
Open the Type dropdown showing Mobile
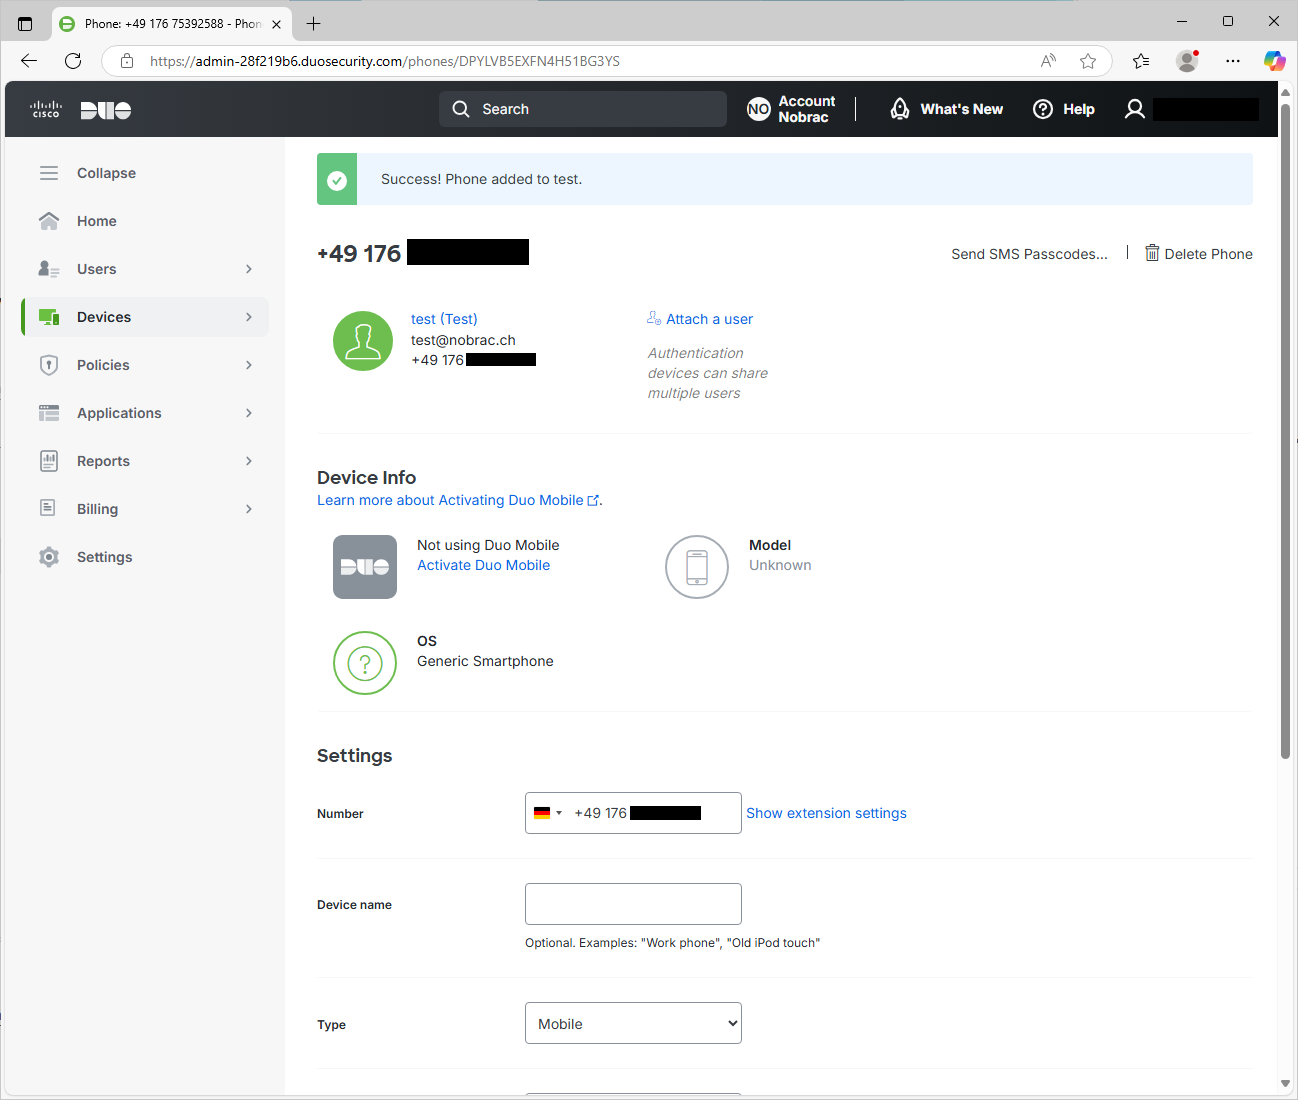coord(633,1023)
